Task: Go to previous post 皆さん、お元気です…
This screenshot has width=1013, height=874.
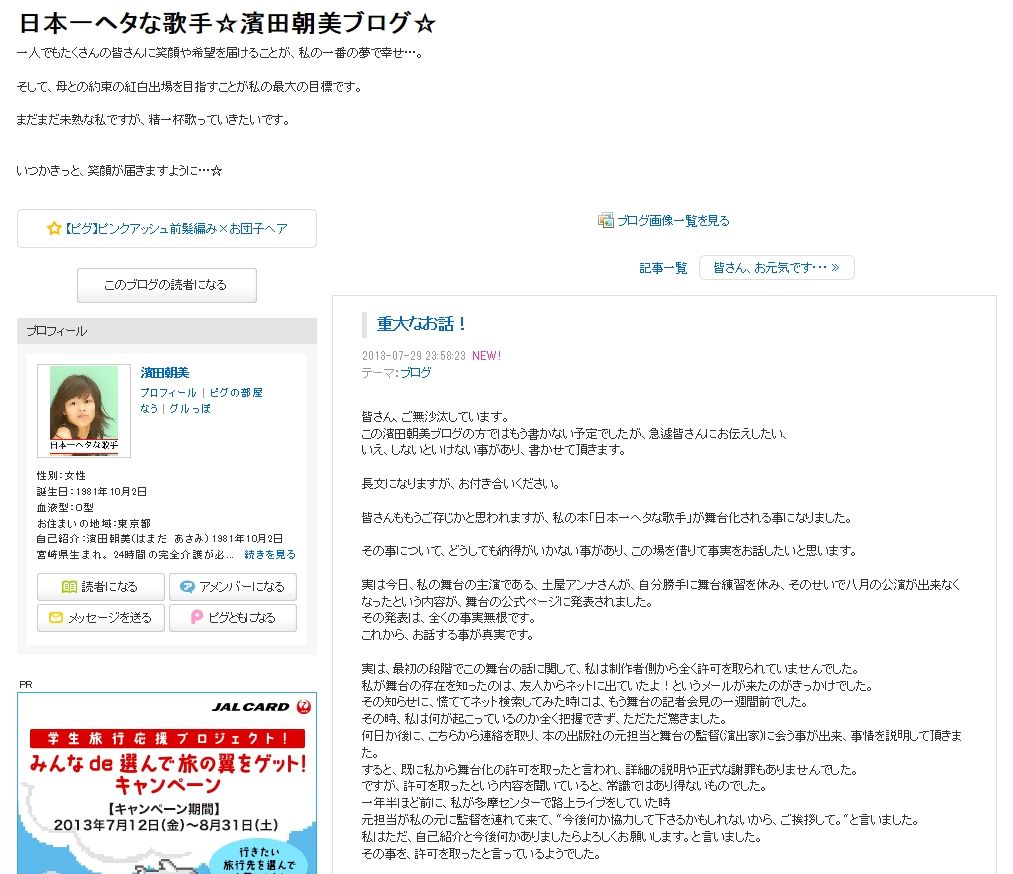Action: 777,267
